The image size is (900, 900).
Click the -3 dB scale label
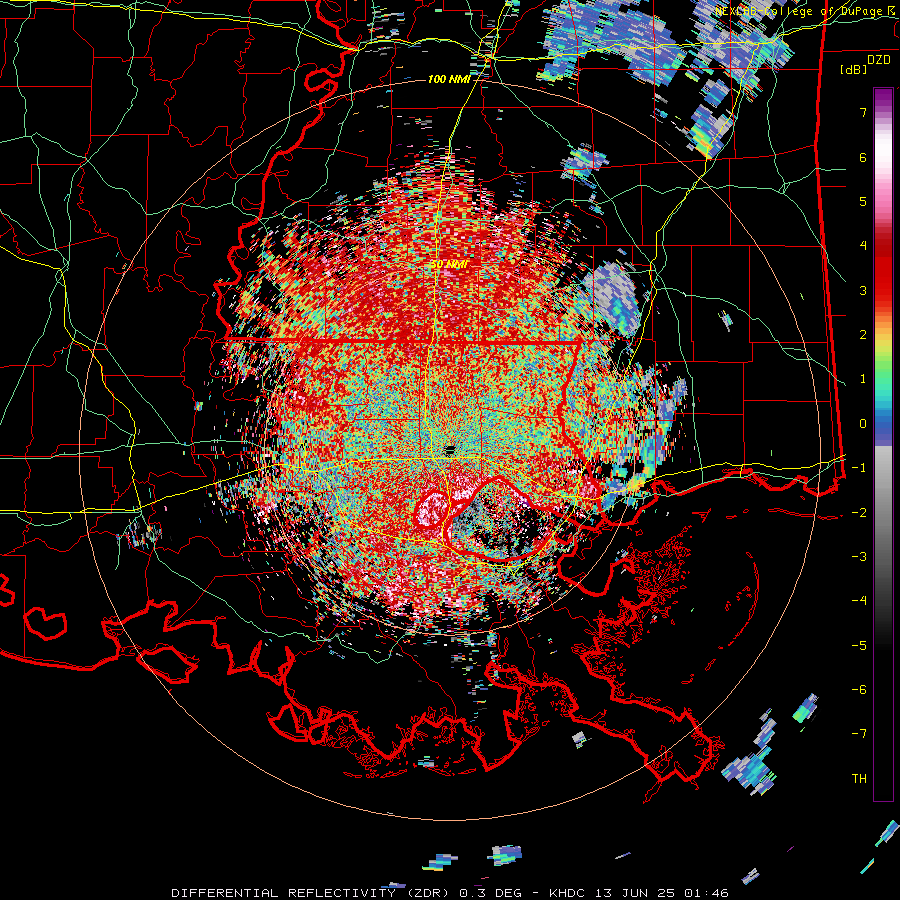(859, 557)
